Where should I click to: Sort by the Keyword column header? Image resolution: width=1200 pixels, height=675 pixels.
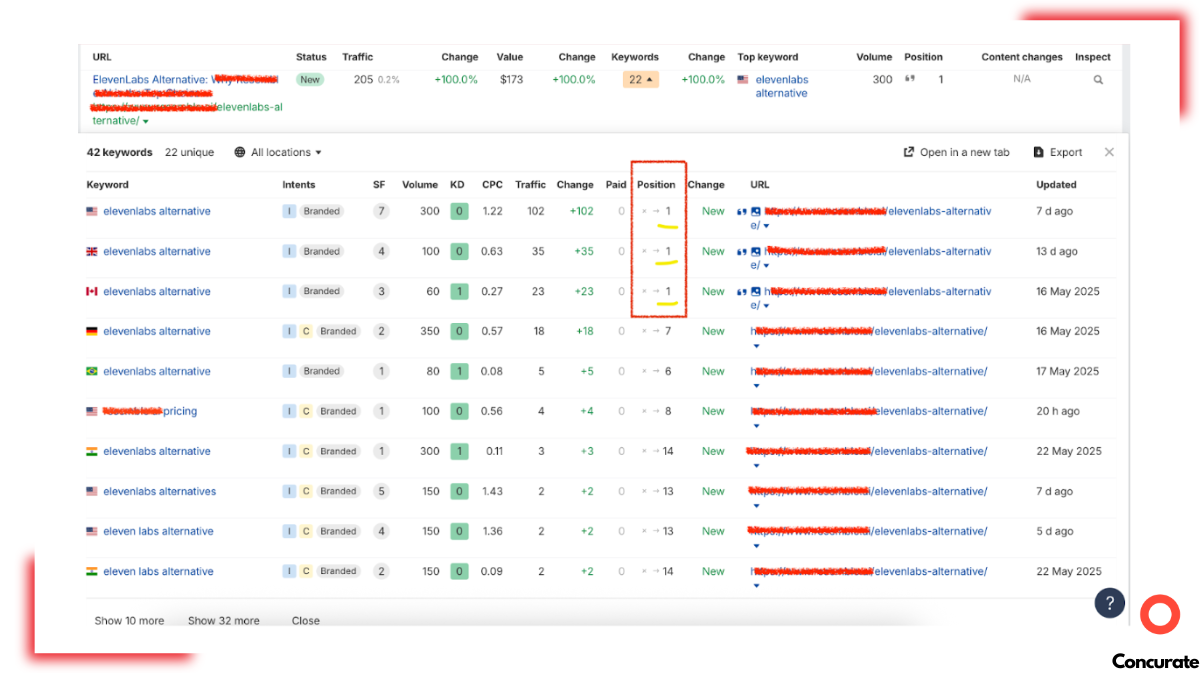point(108,184)
